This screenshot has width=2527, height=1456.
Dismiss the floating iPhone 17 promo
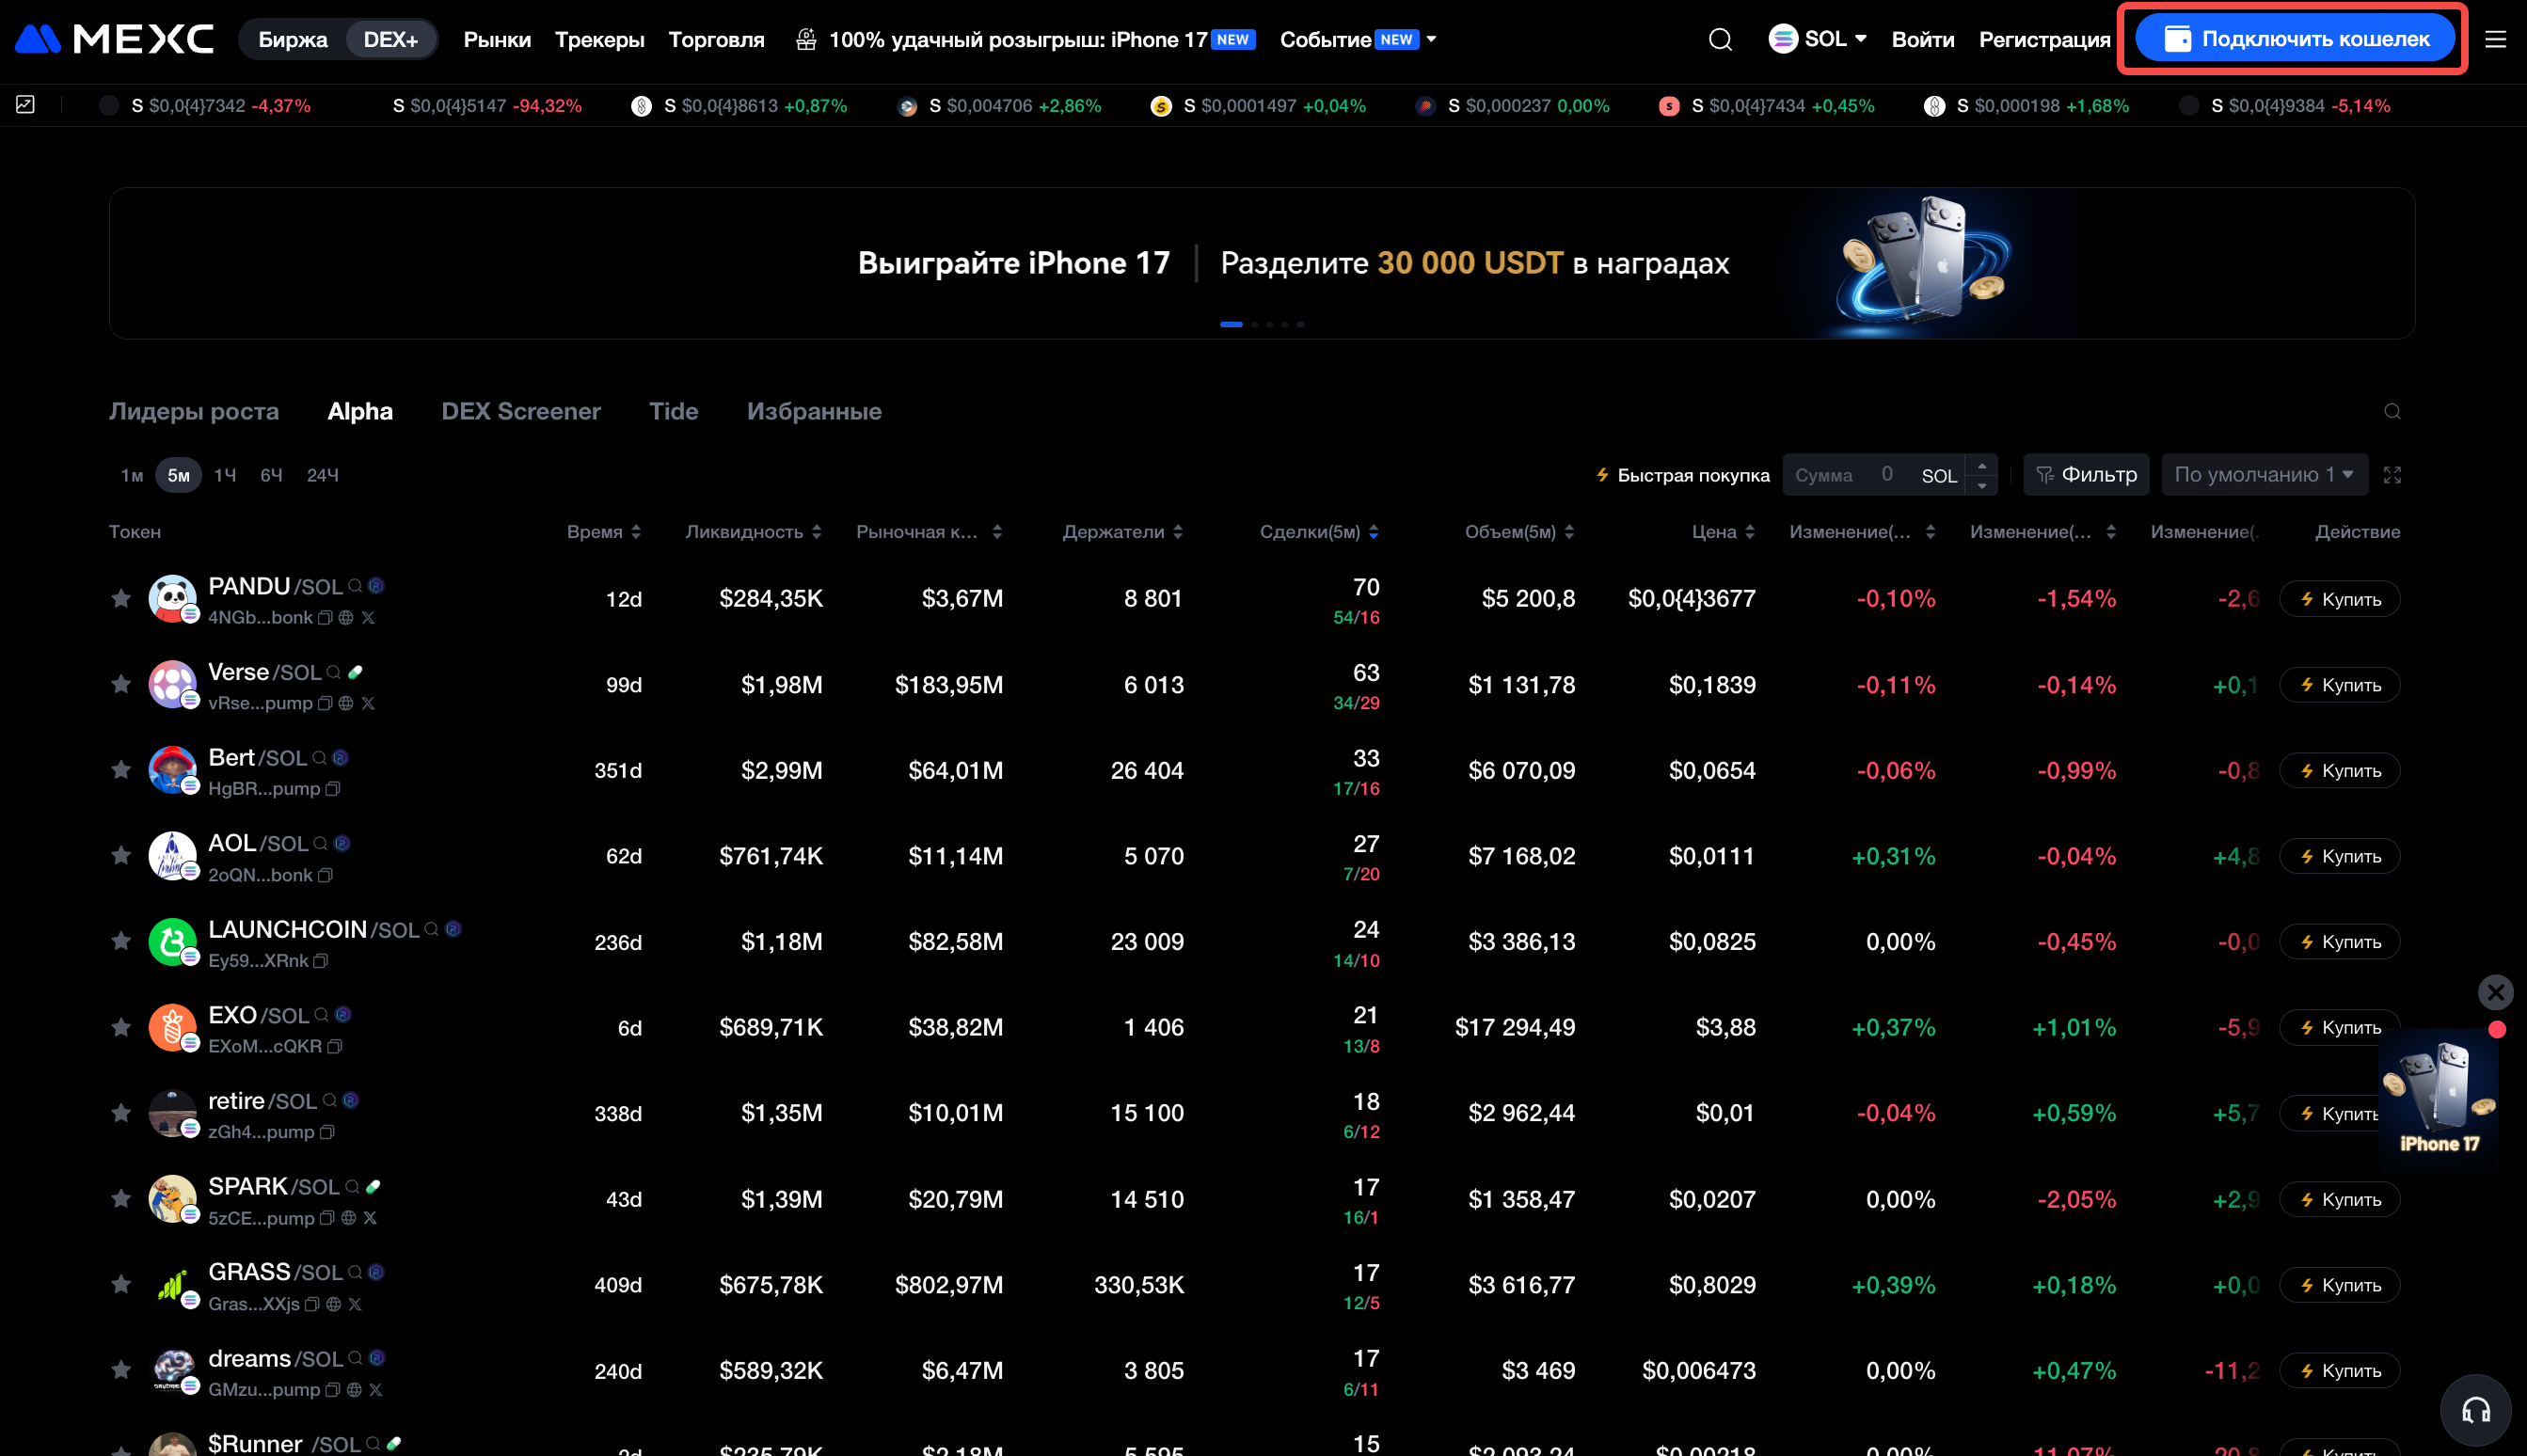pos(2495,992)
